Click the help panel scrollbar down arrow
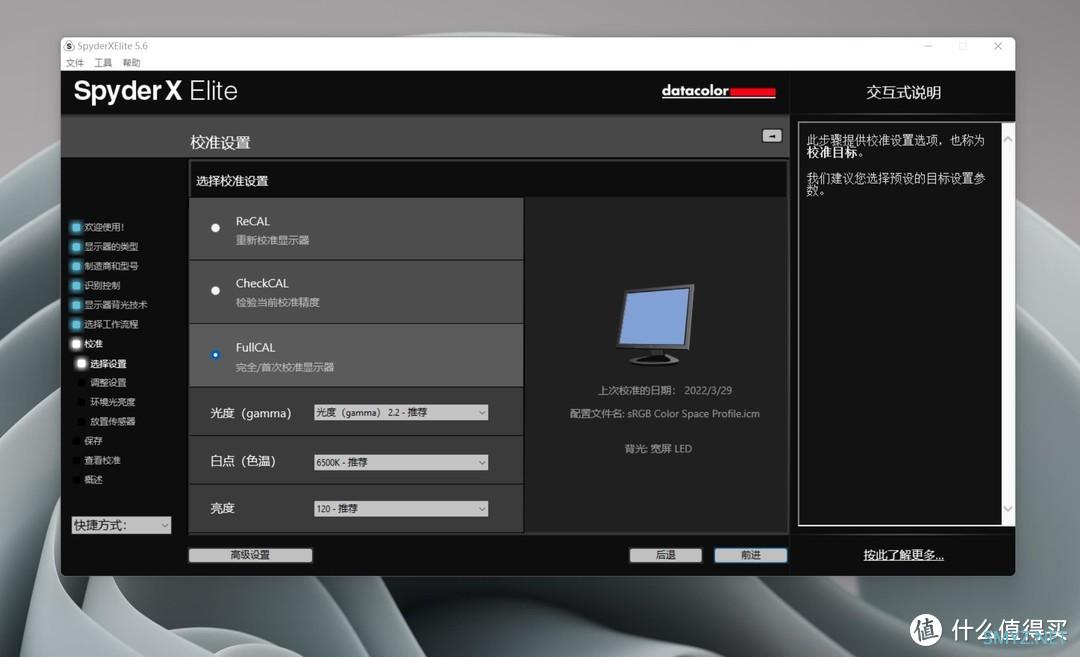 pyautogui.click(x=1008, y=509)
